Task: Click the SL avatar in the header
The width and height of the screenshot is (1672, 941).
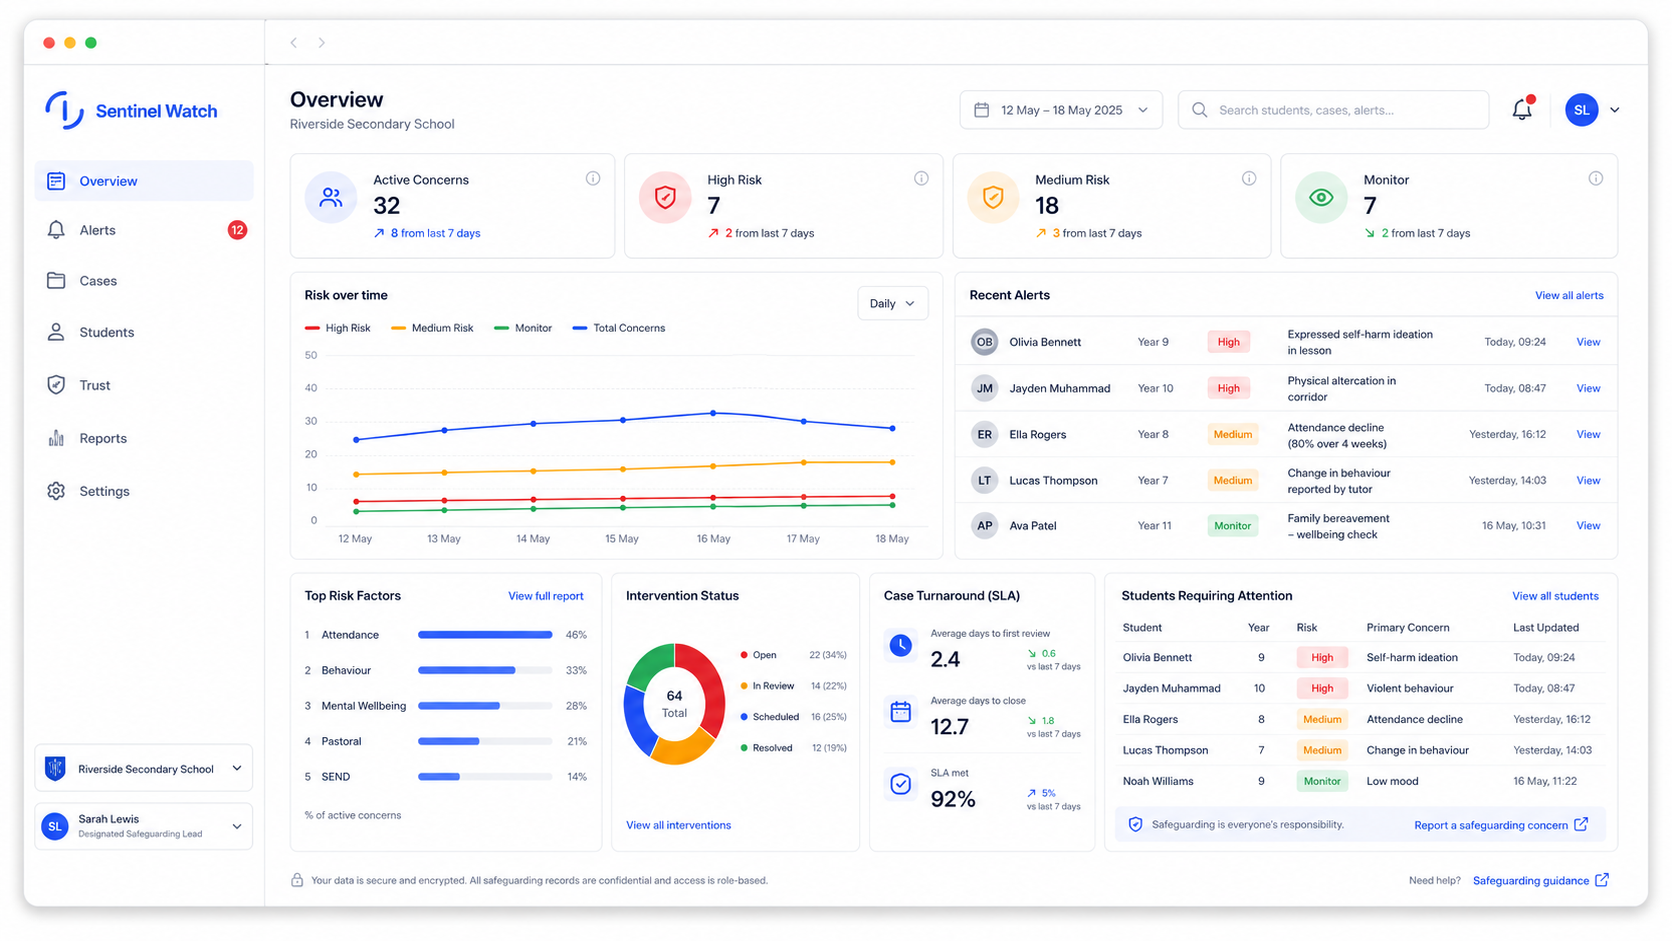Action: [x=1582, y=110]
